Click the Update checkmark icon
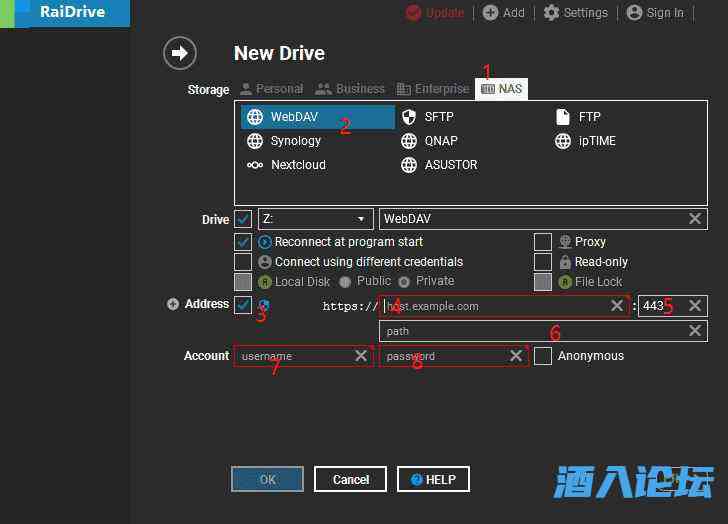 [x=414, y=13]
